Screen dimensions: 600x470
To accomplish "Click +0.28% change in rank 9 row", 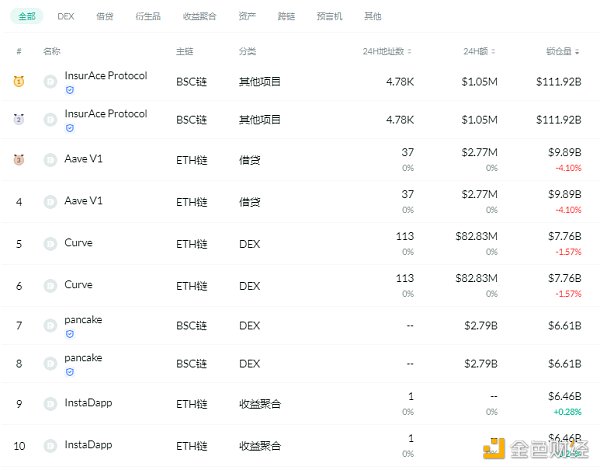I will coord(567,412).
